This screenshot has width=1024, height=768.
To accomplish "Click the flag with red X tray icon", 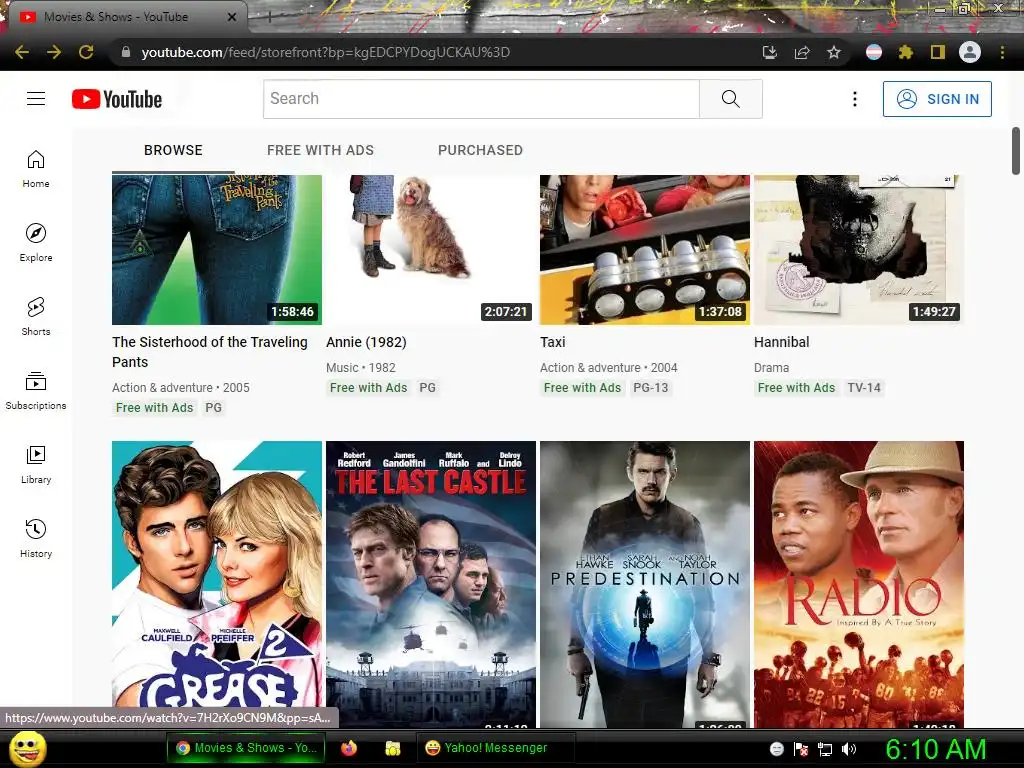I will point(801,749).
